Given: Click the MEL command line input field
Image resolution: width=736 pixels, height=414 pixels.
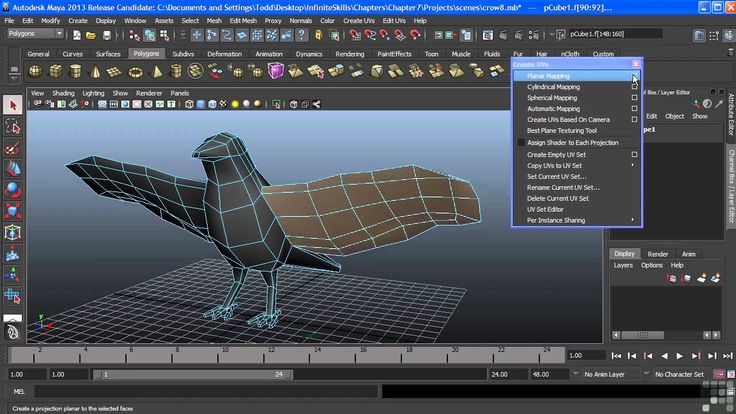Looking at the screenshot, I should coord(200,392).
